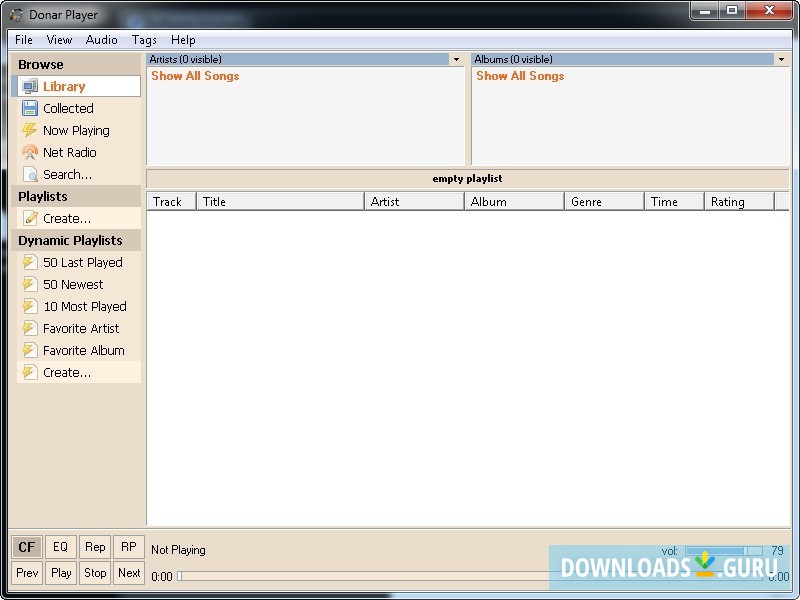Select the Favorite Artist playlist
This screenshot has width=800, height=600.
[x=79, y=328]
